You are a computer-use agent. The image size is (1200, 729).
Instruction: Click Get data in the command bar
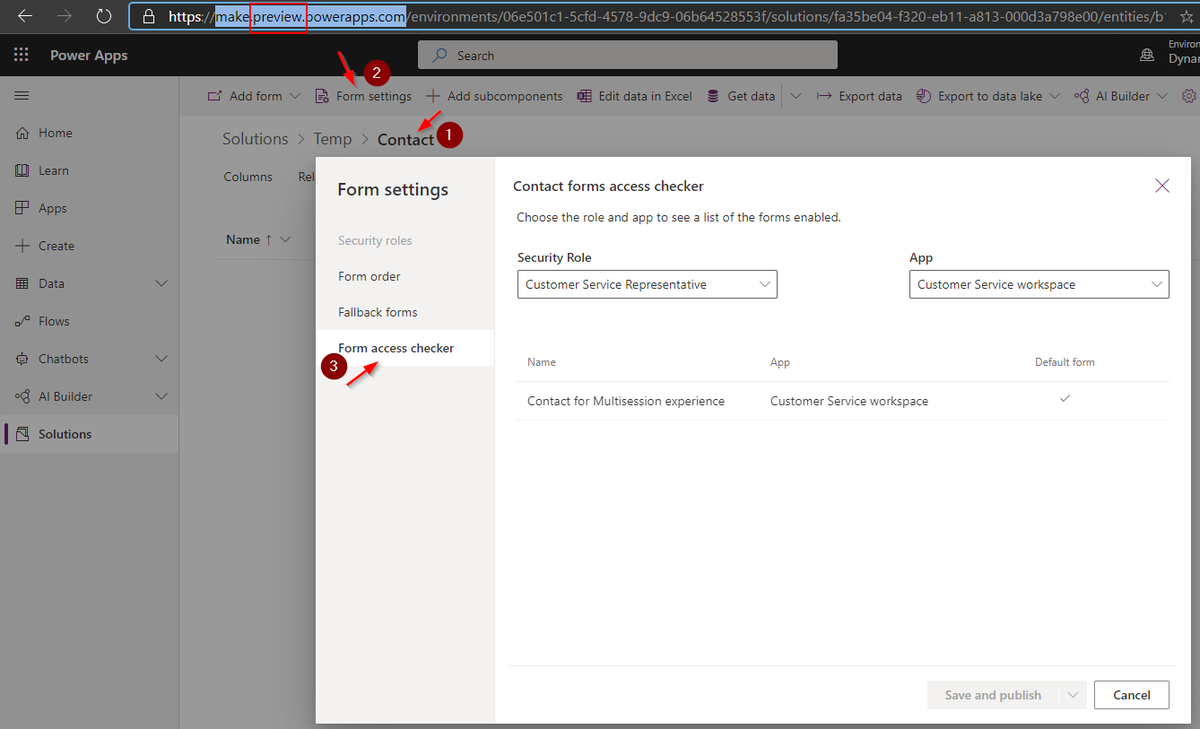[741, 96]
